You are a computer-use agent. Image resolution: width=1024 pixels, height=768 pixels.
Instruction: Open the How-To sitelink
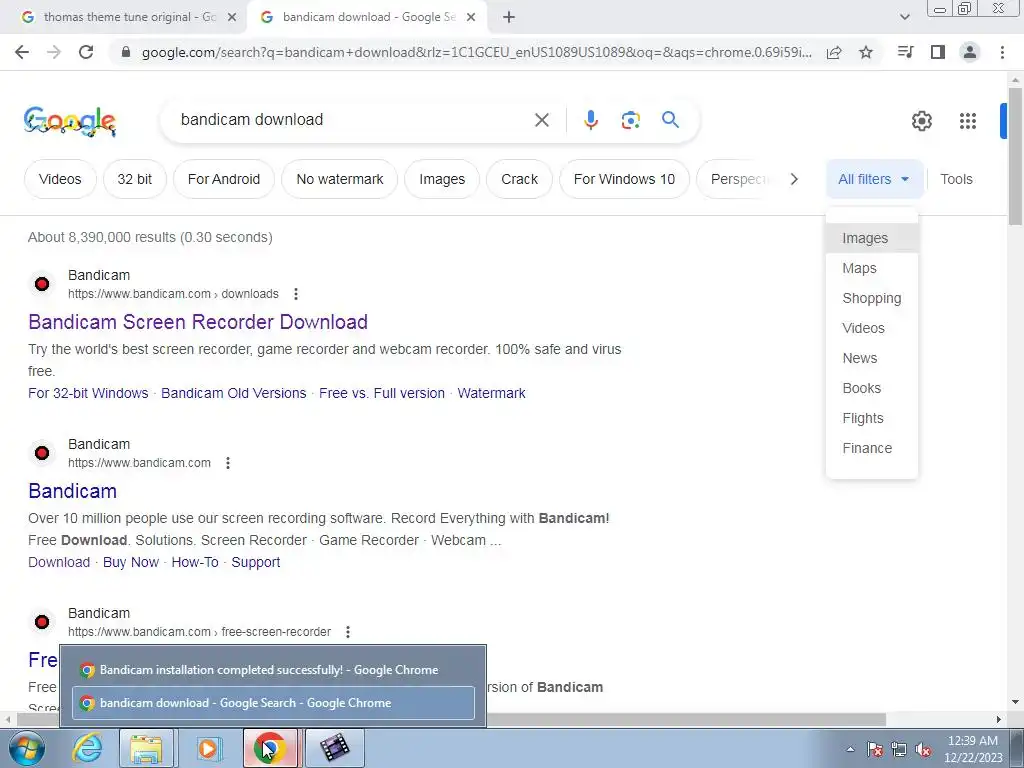click(195, 562)
